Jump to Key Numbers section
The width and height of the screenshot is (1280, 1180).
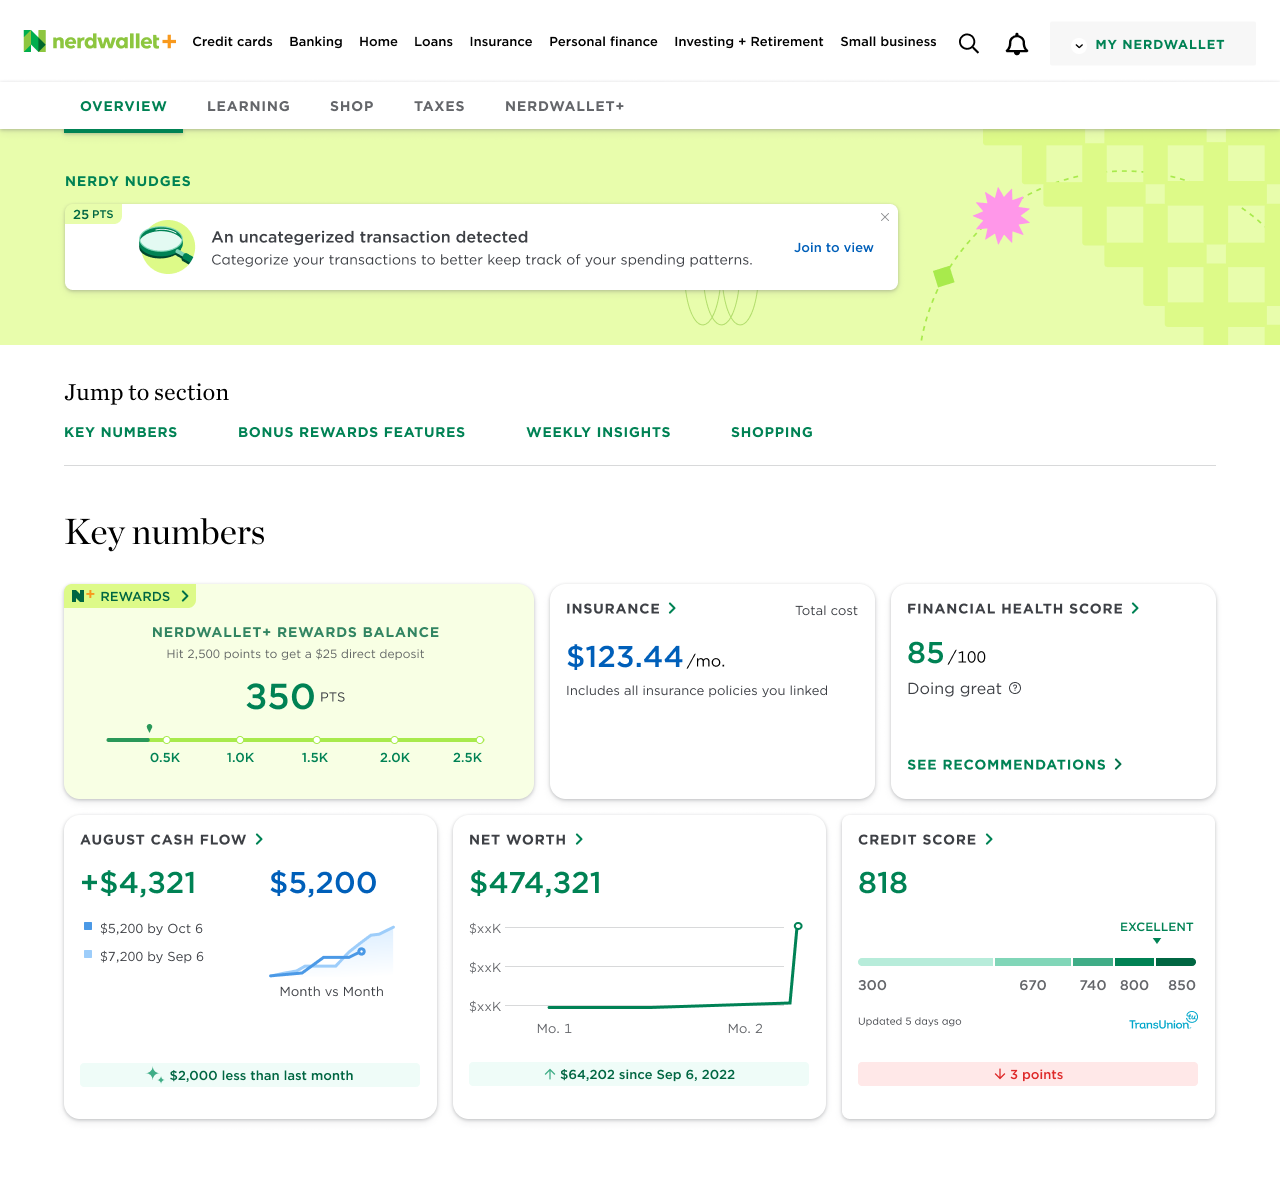[121, 432]
